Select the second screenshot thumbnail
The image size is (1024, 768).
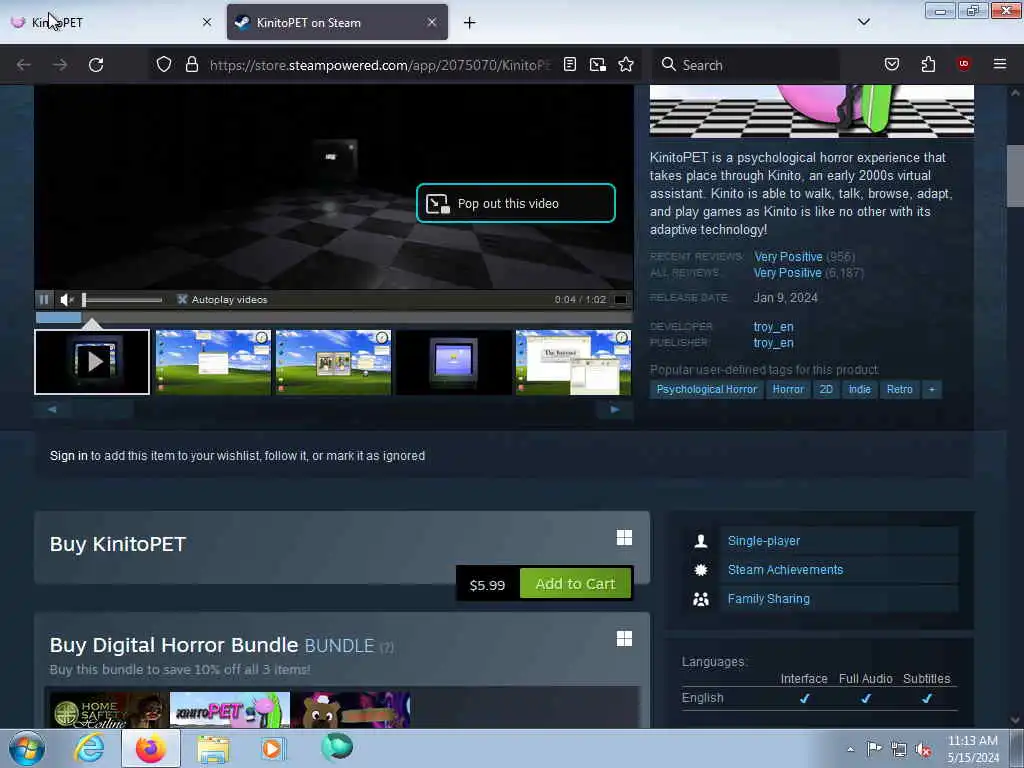213,362
